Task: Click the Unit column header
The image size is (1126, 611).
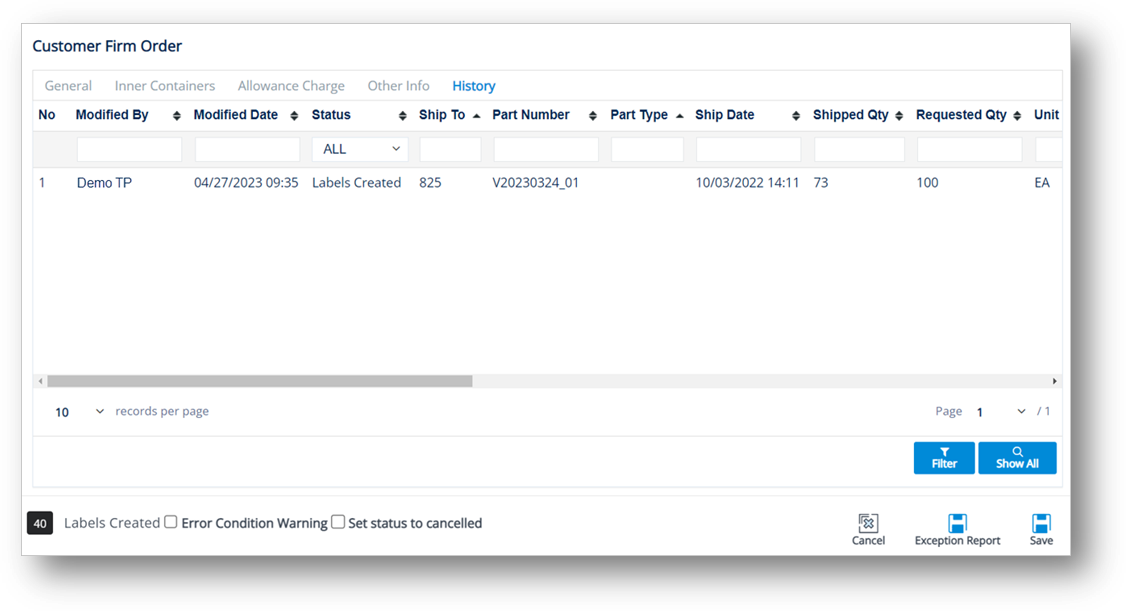Action: (1046, 115)
